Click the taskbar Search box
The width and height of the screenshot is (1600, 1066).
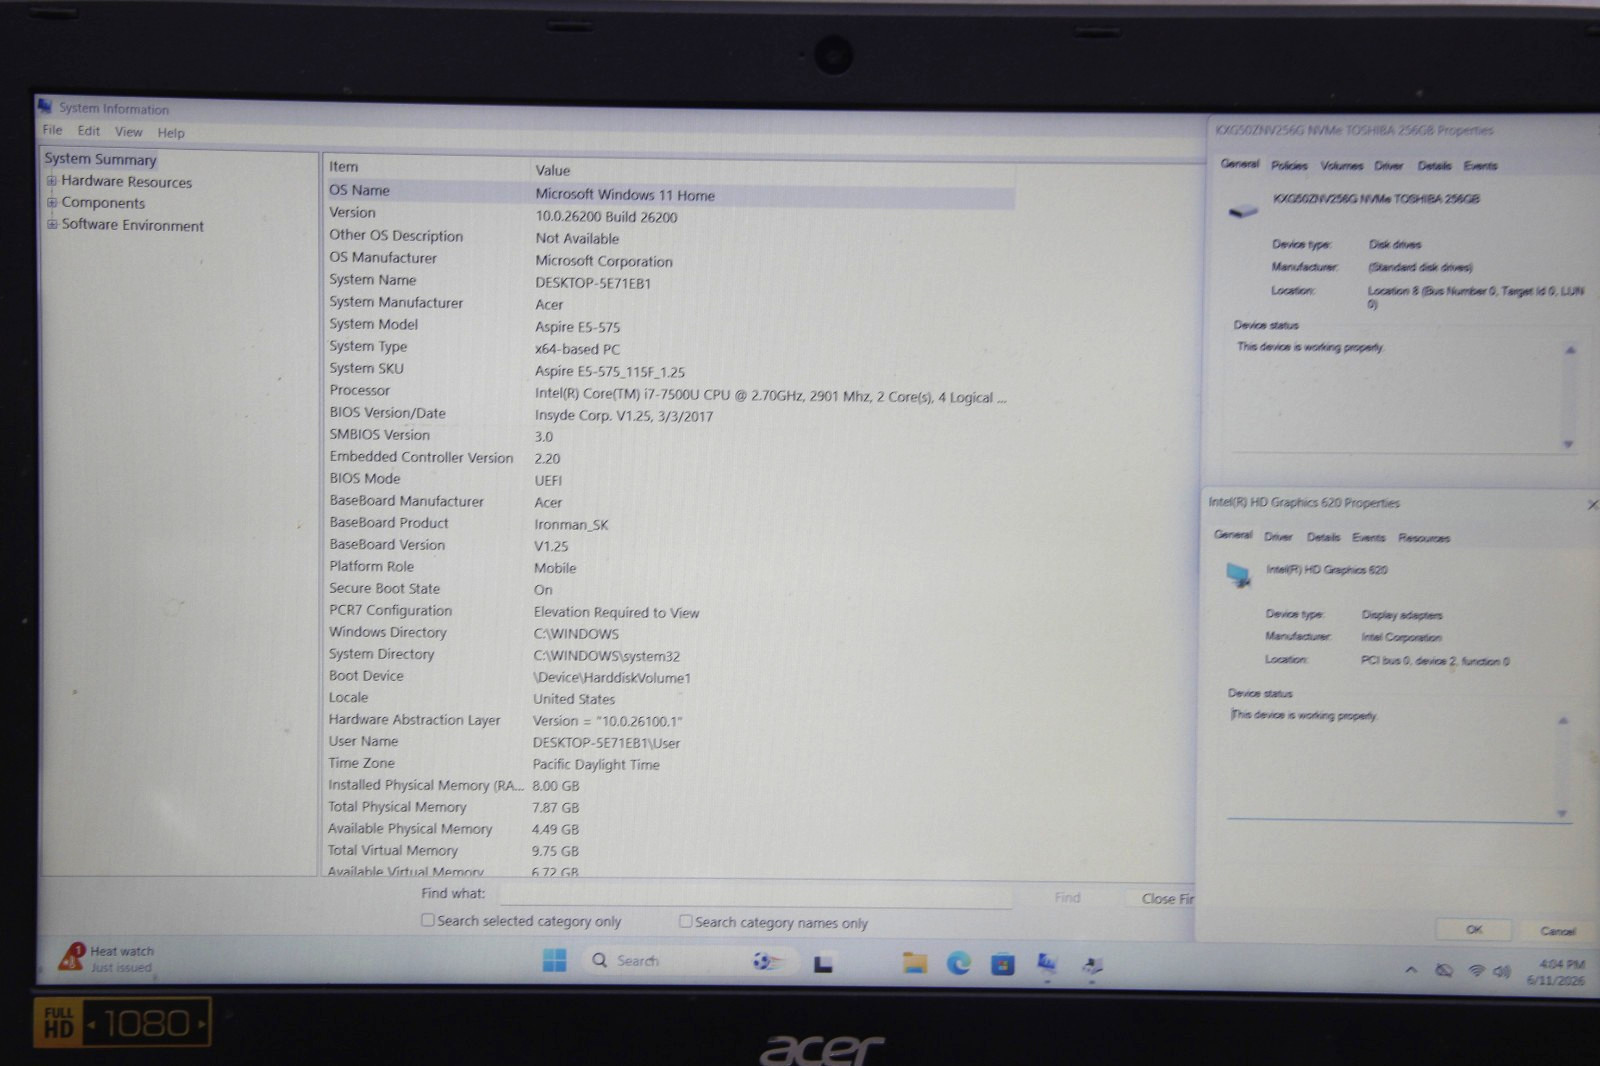click(x=690, y=960)
